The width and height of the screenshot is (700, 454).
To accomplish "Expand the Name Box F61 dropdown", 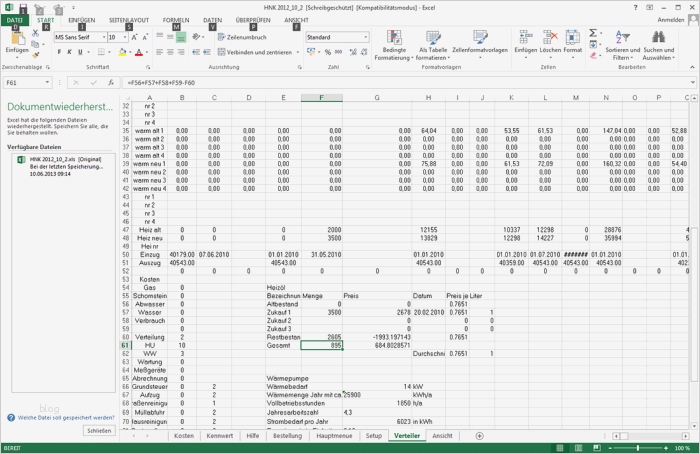I will [47, 83].
